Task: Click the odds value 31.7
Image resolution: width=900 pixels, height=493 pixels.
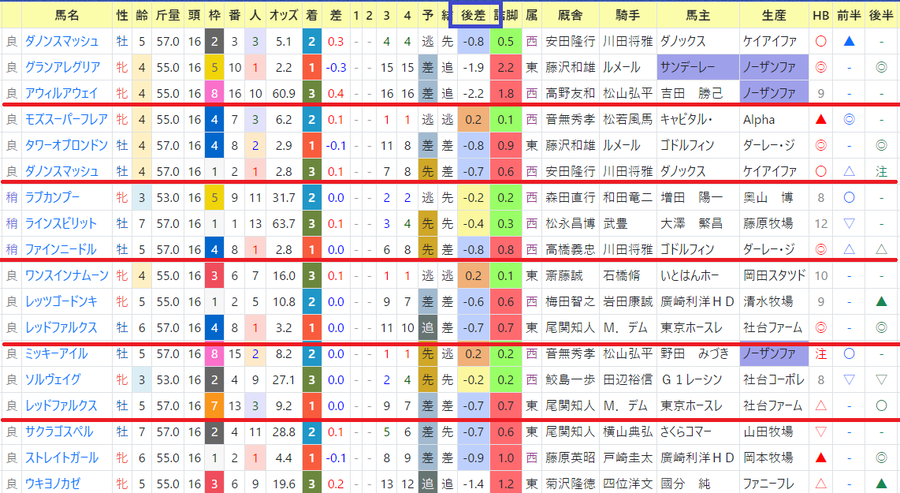Action: pos(284,197)
